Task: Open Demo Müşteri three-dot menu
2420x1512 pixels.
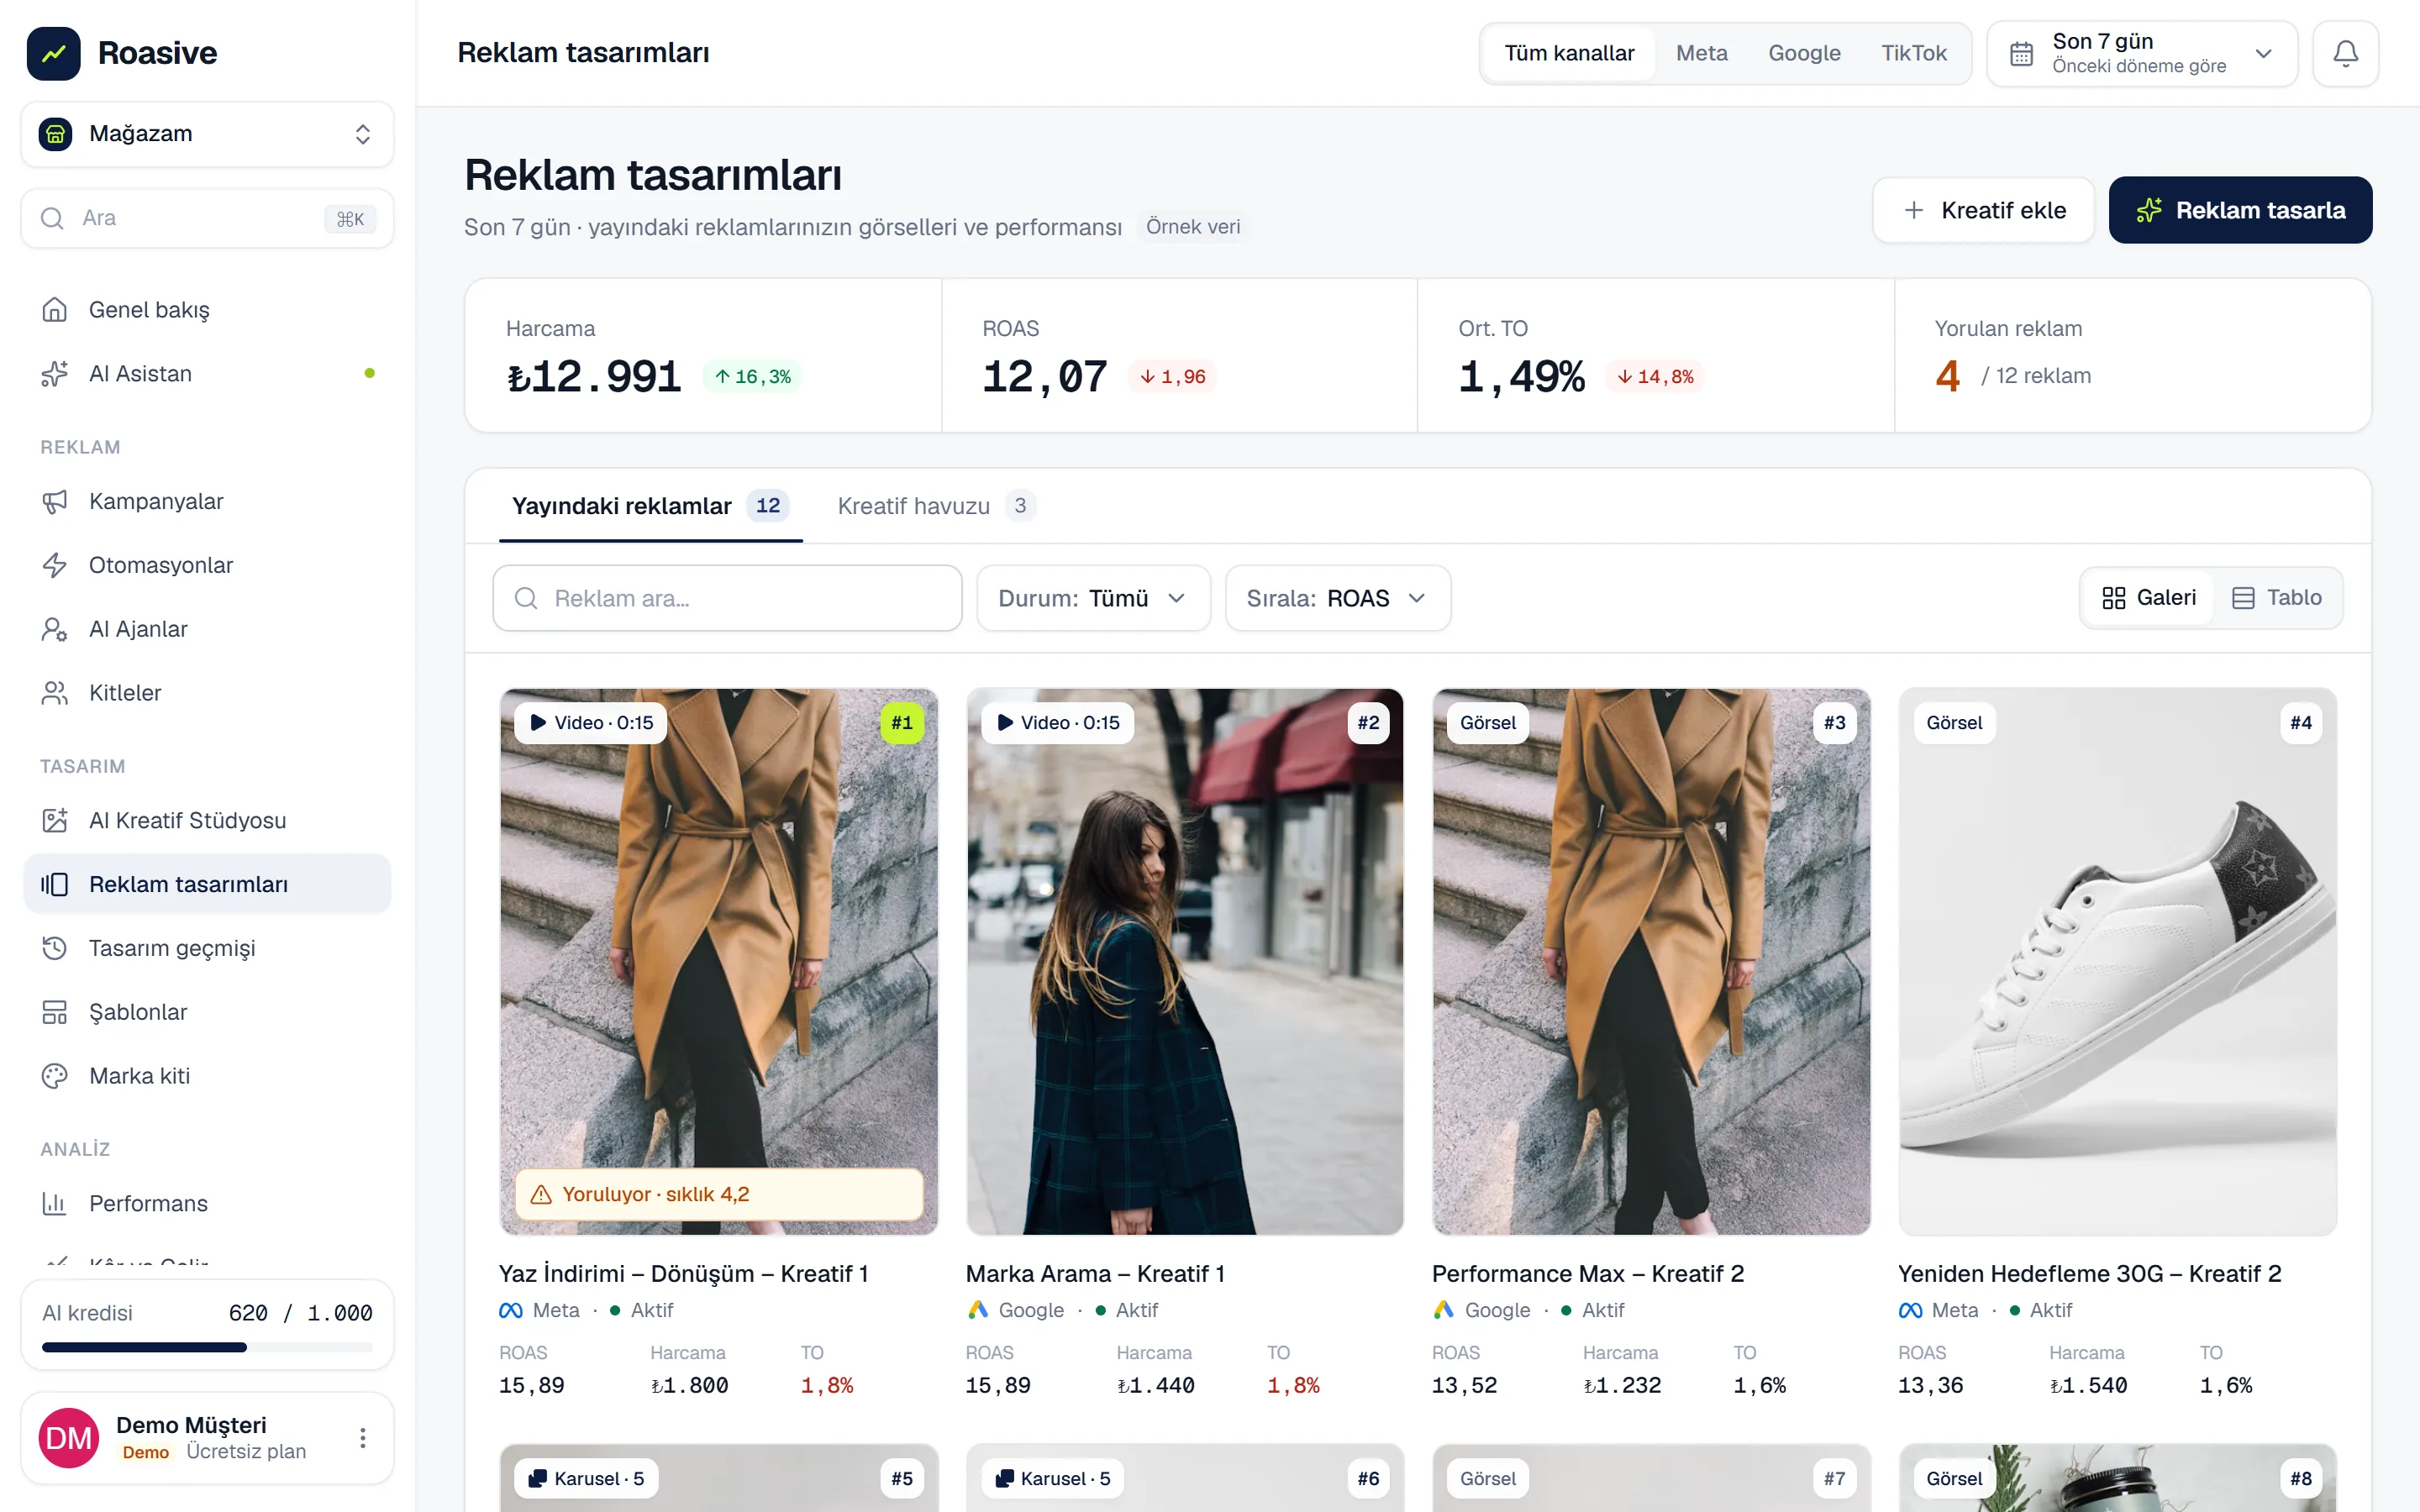Action: [x=363, y=1438]
